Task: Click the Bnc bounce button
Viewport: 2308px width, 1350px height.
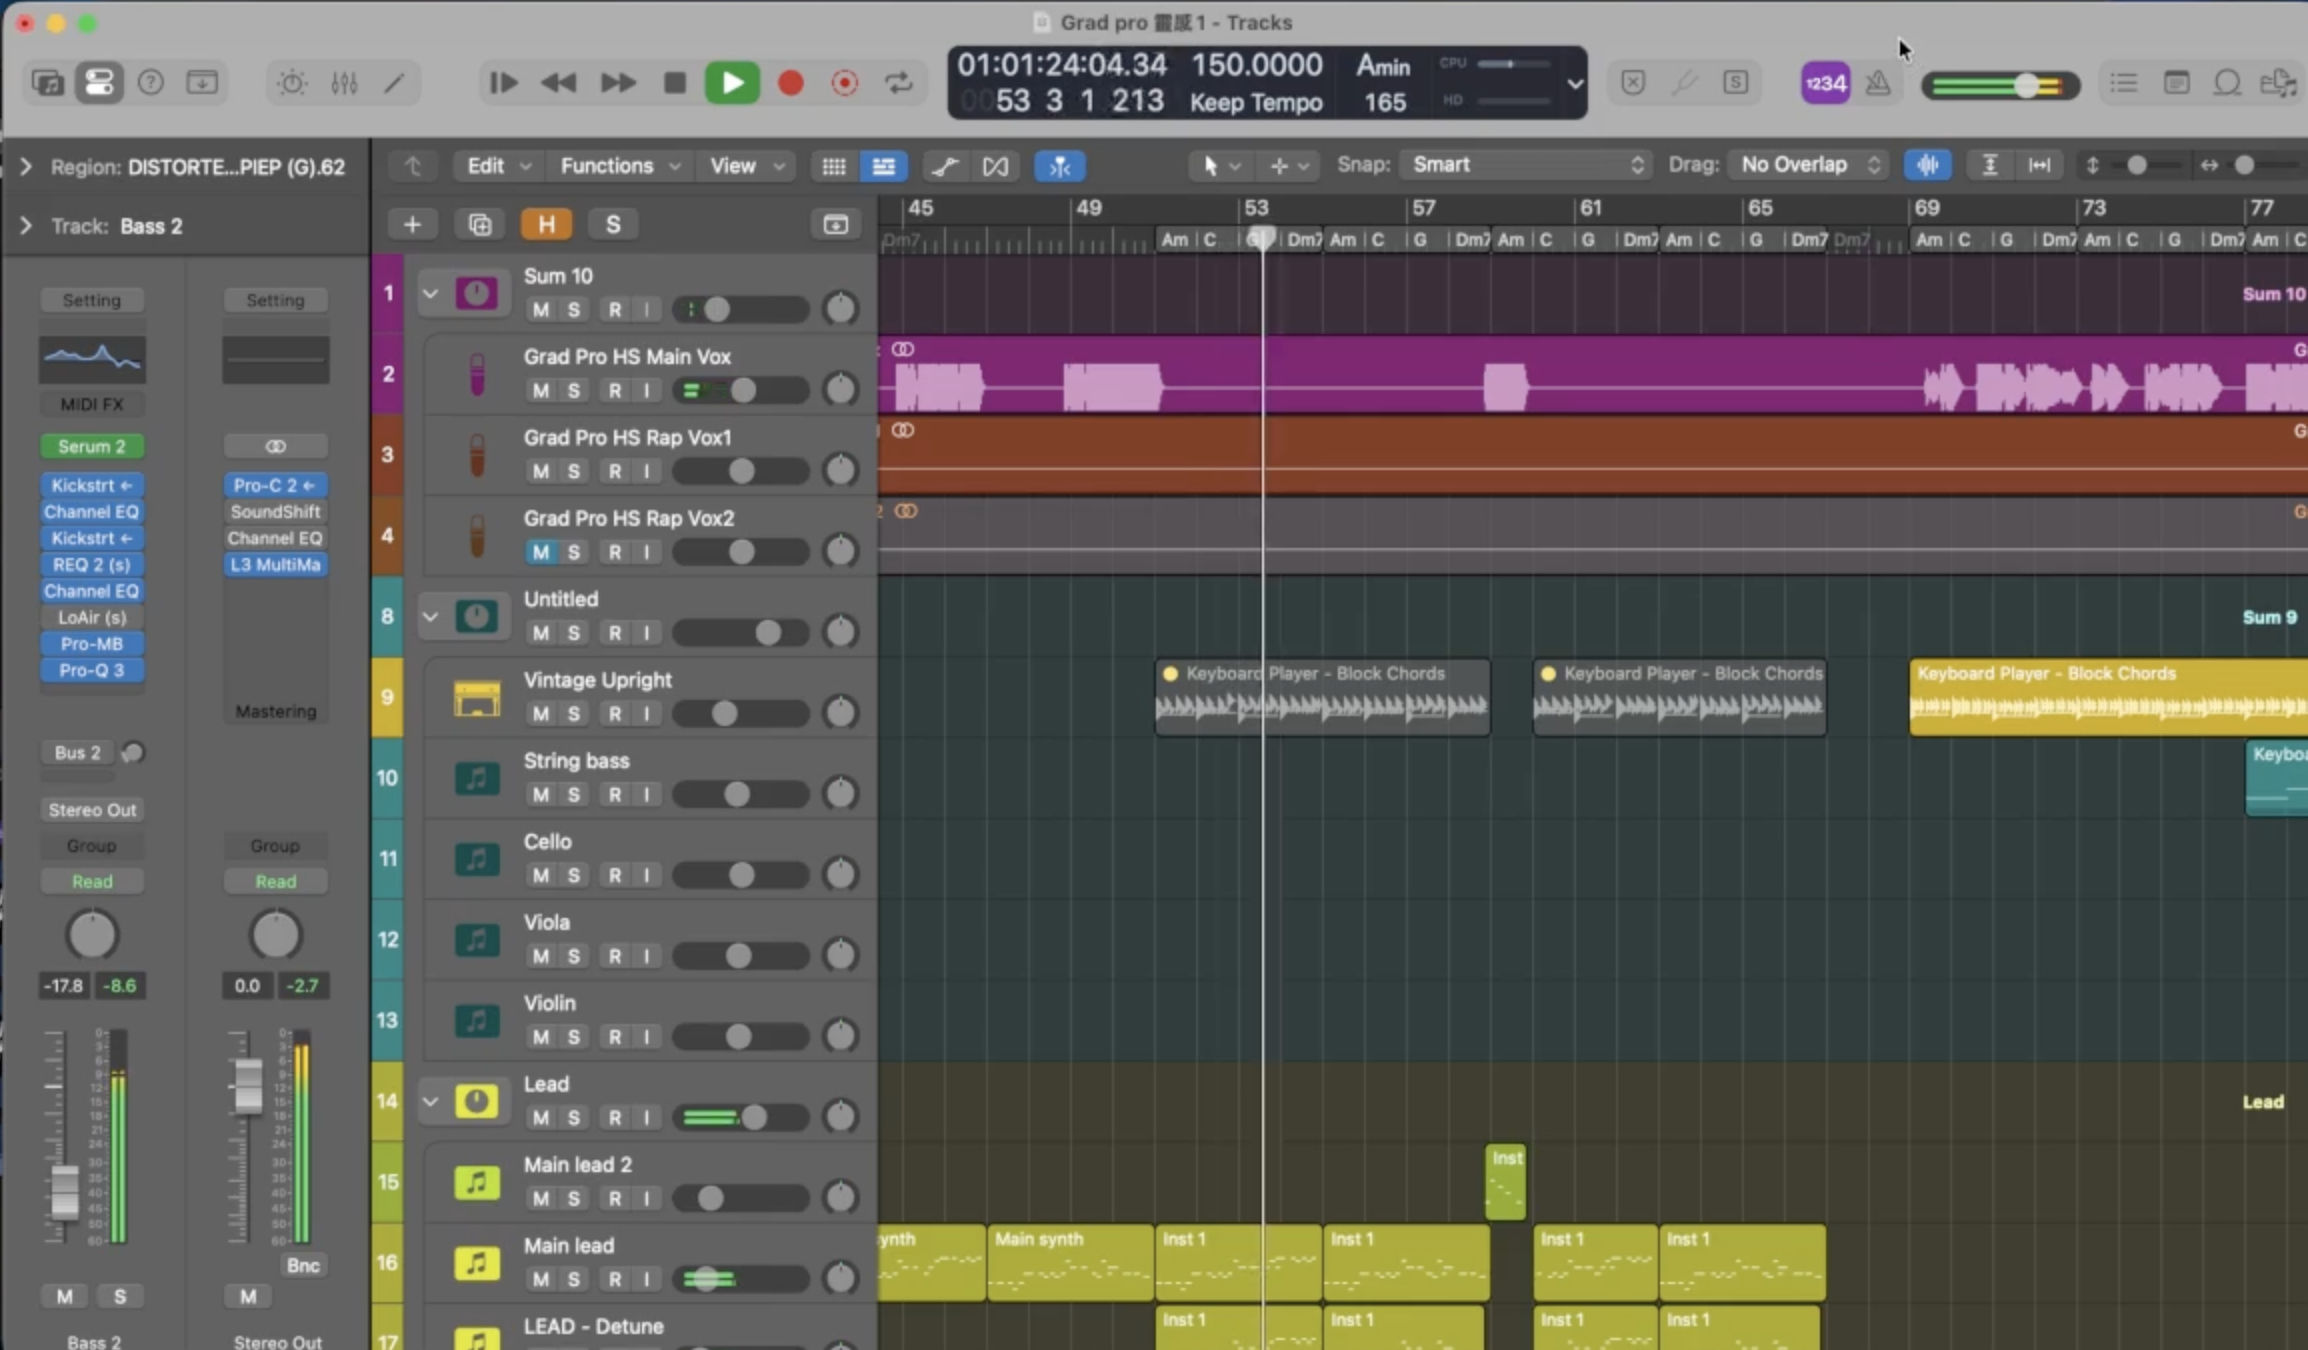Action: 303,1265
